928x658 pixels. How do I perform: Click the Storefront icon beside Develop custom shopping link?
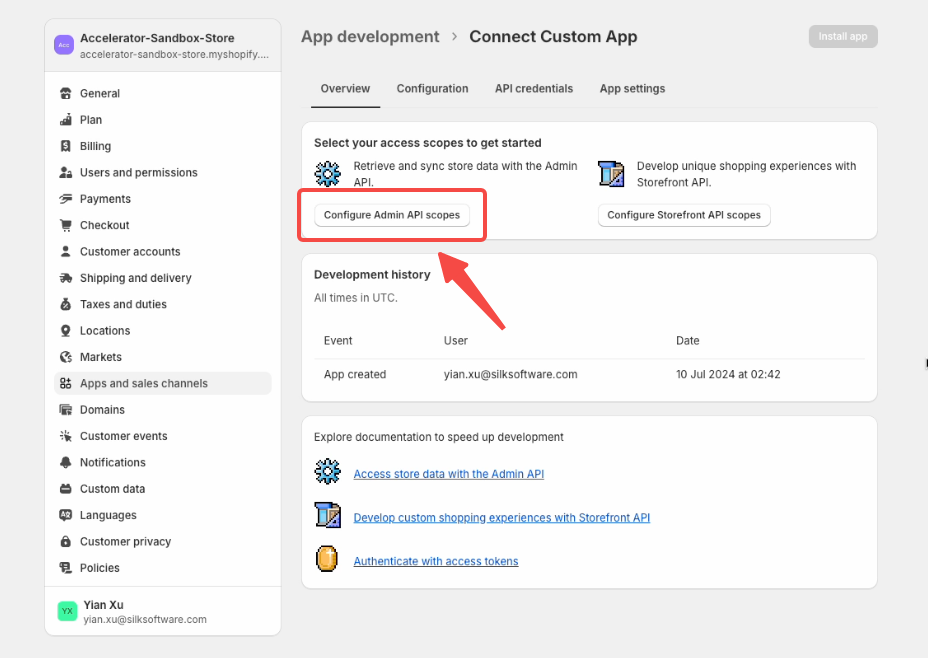pos(327,515)
